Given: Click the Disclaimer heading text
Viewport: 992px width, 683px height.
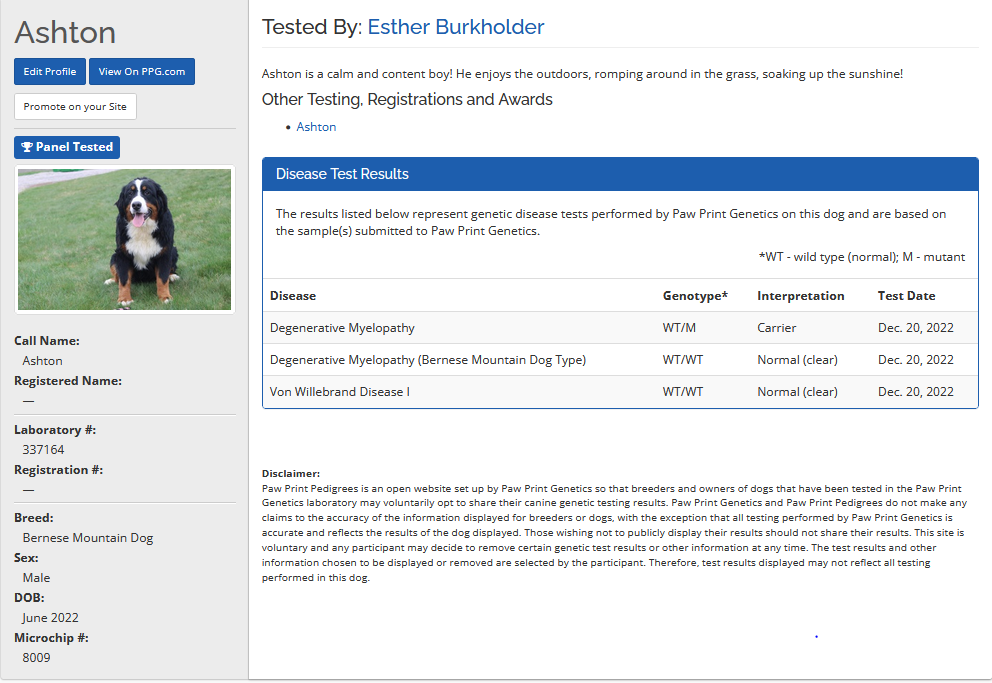Looking at the screenshot, I should [x=291, y=473].
